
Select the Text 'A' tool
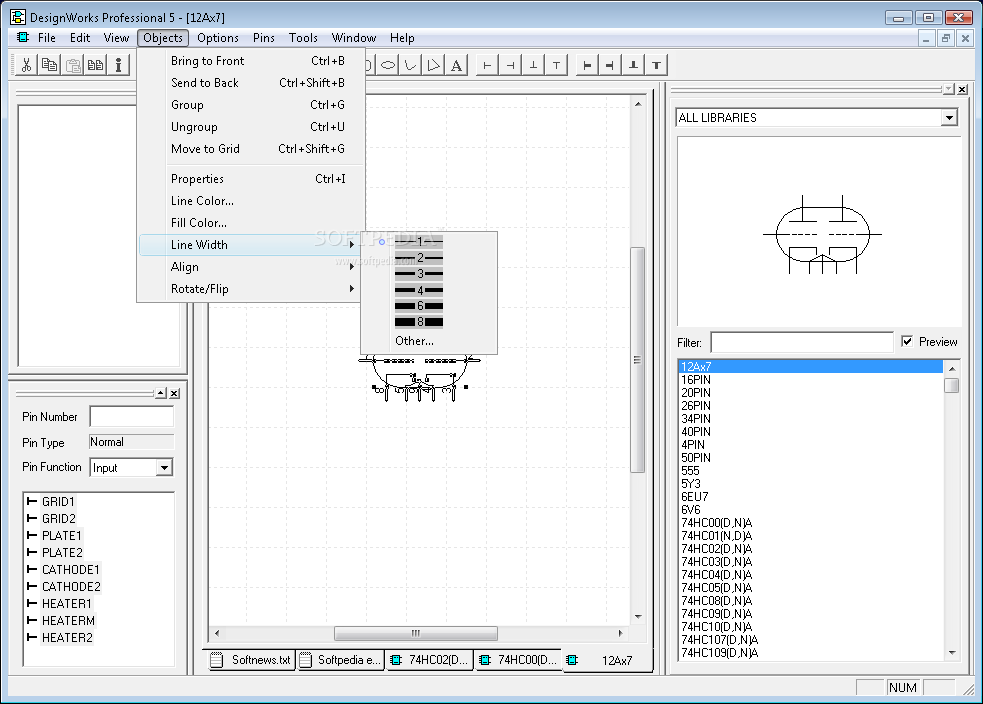coord(456,65)
